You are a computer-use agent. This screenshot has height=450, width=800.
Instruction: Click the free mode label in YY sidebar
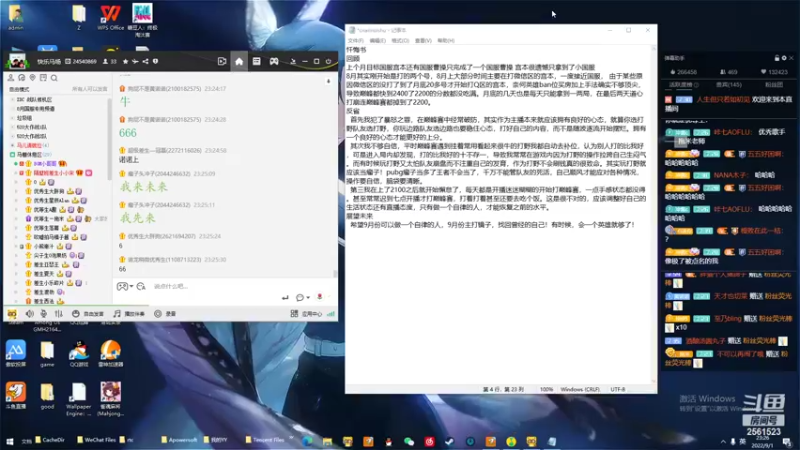pos(19,89)
